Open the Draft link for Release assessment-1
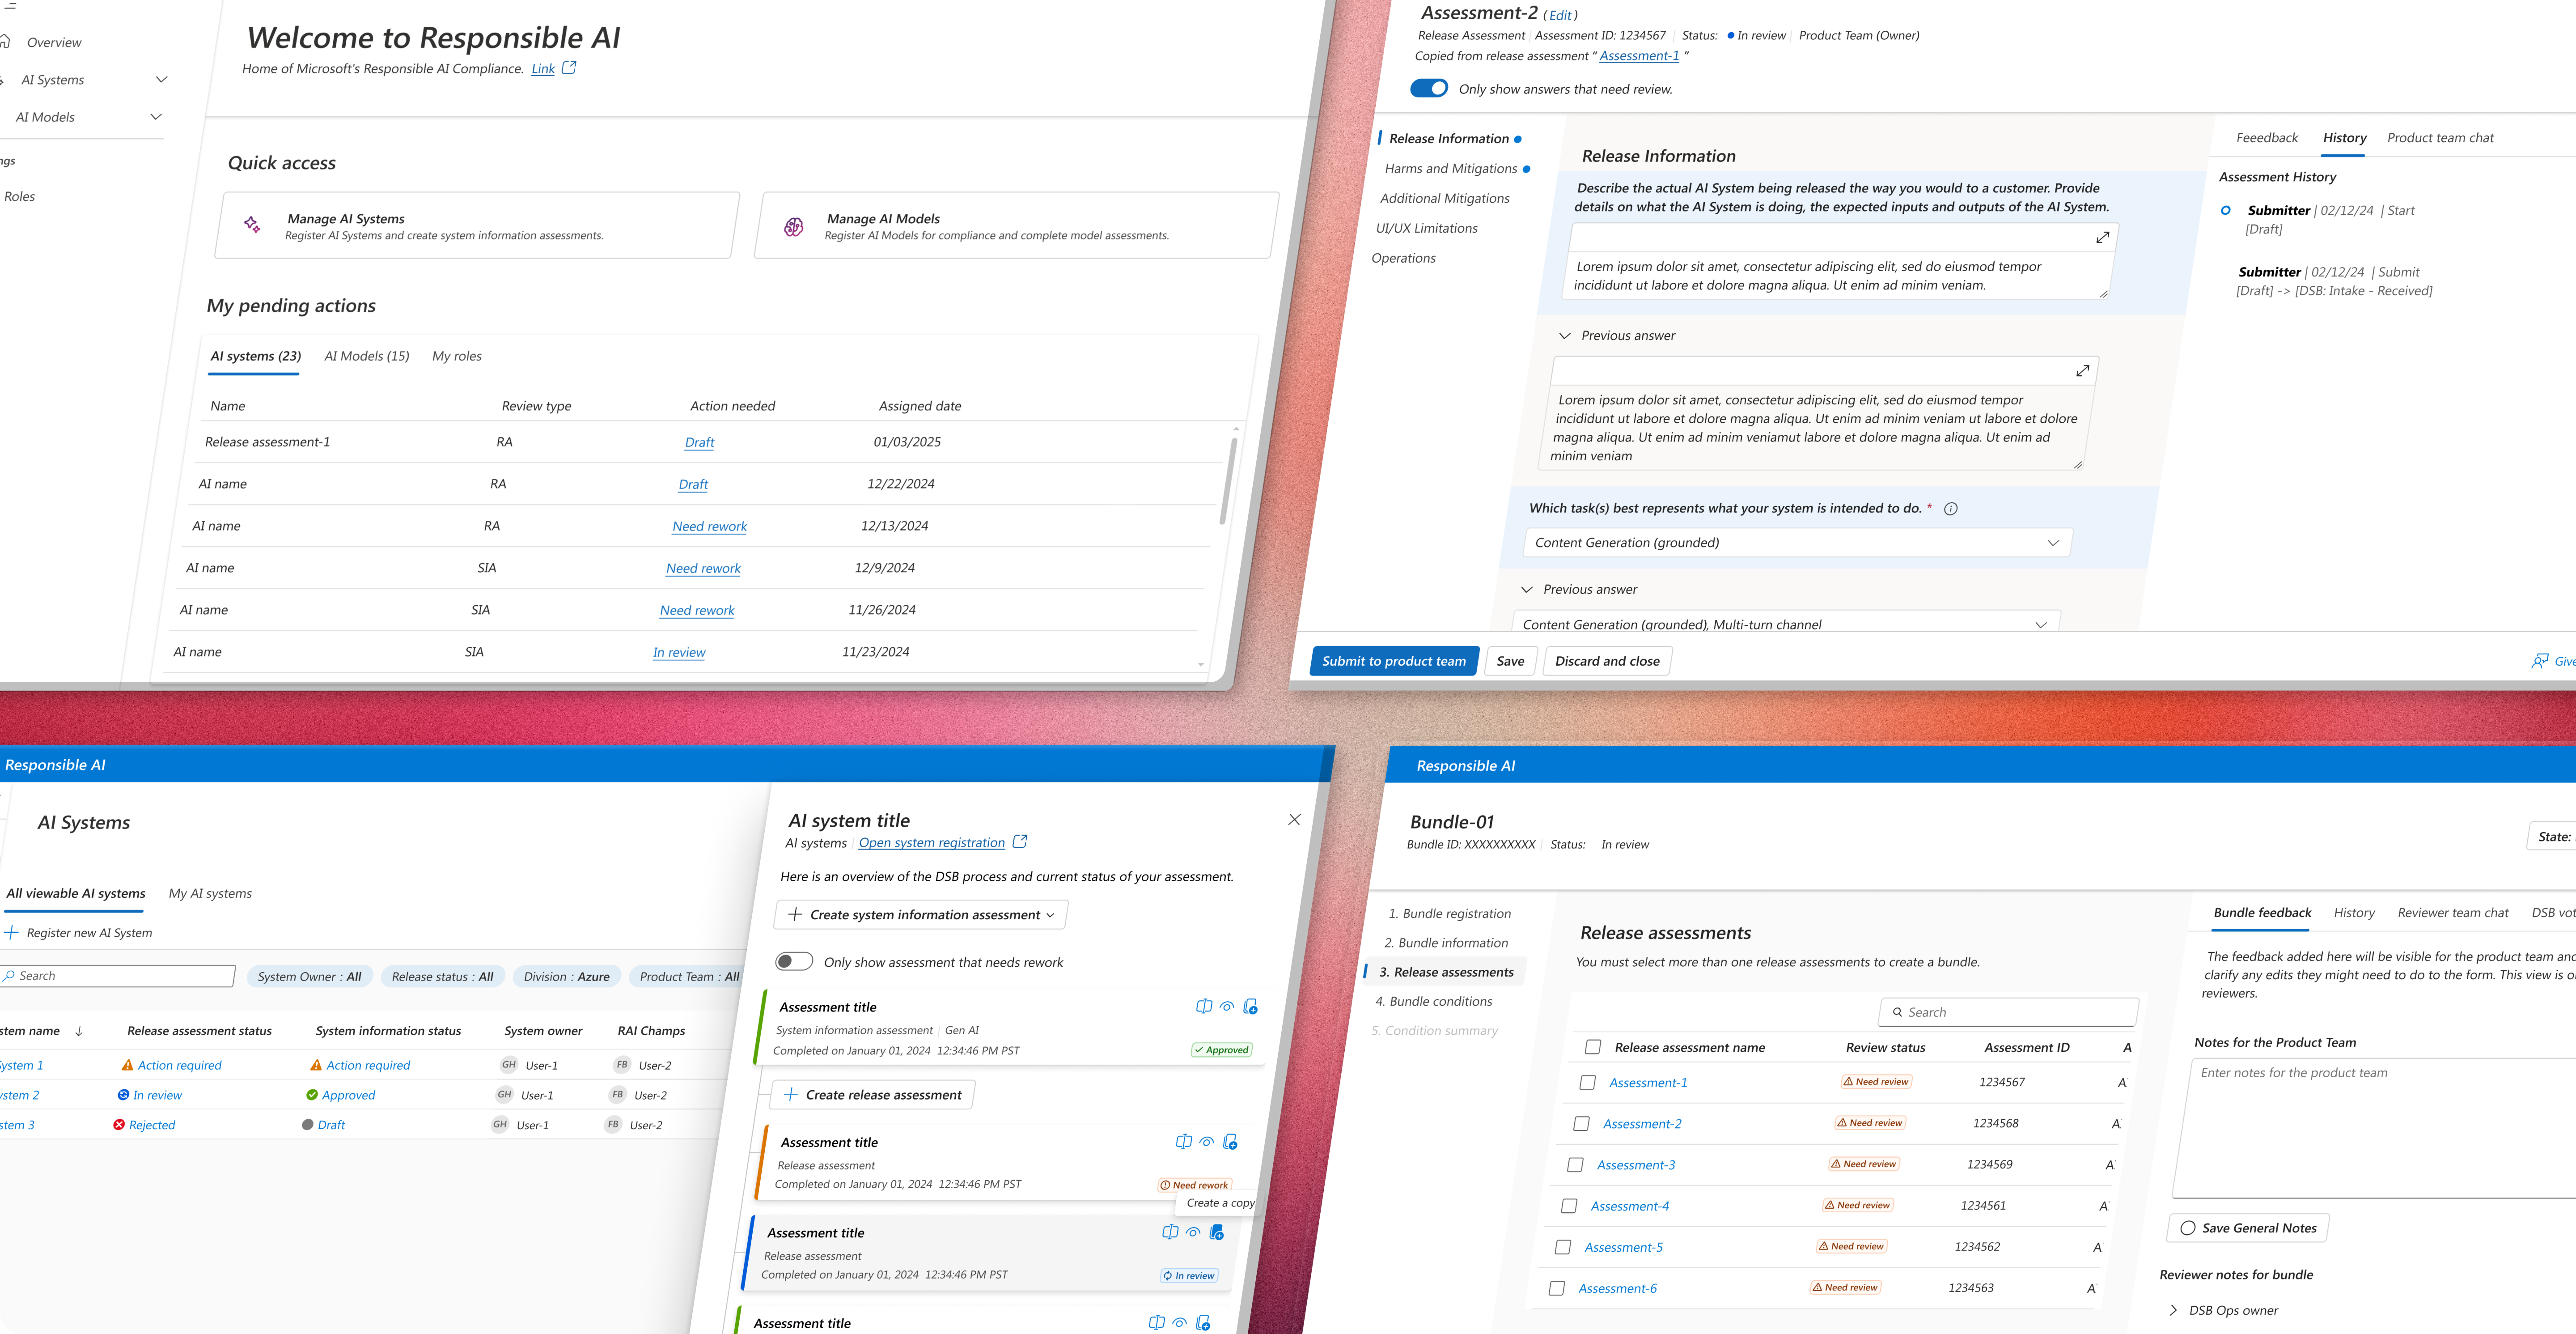 pyautogui.click(x=700, y=442)
